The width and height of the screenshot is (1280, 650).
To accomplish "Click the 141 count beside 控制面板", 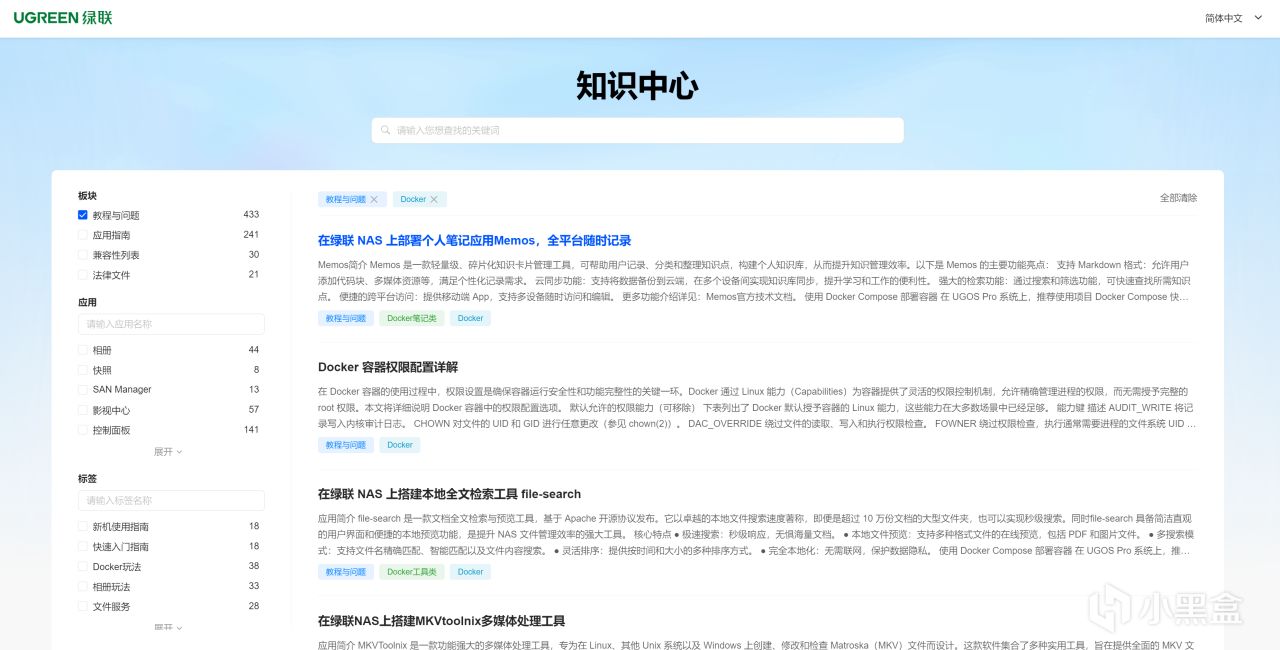I will [251, 430].
